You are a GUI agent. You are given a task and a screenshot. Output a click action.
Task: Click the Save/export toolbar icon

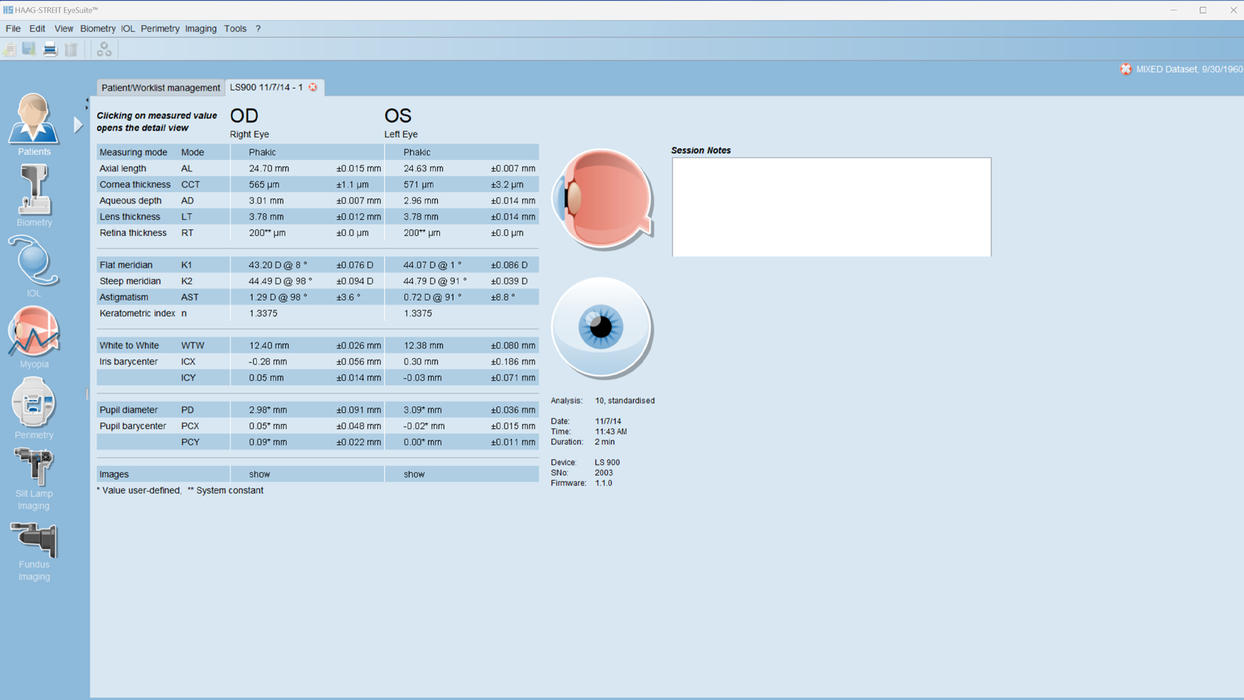[x=27, y=48]
